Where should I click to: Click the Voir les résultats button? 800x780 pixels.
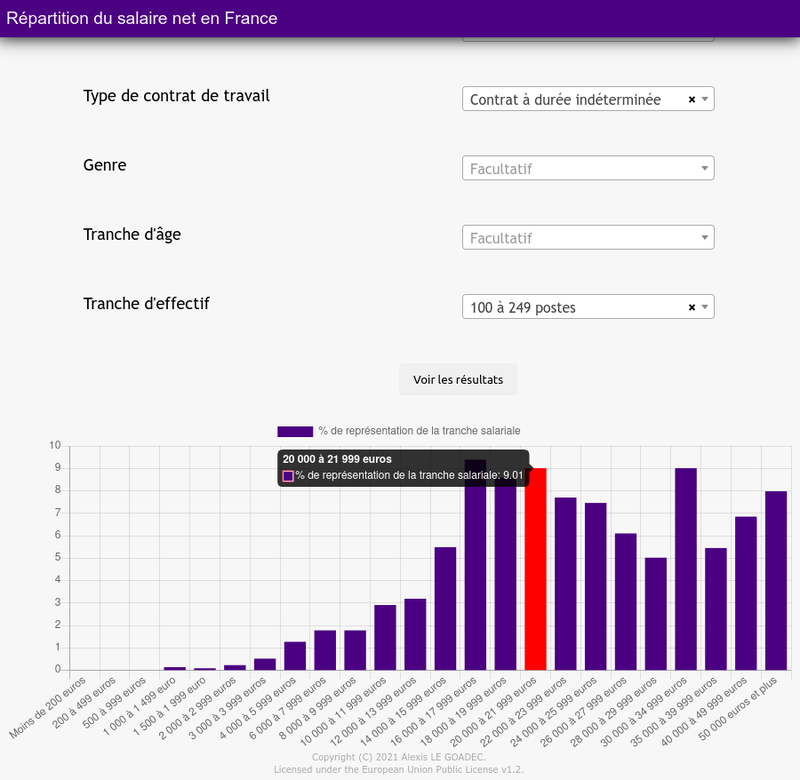(458, 380)
